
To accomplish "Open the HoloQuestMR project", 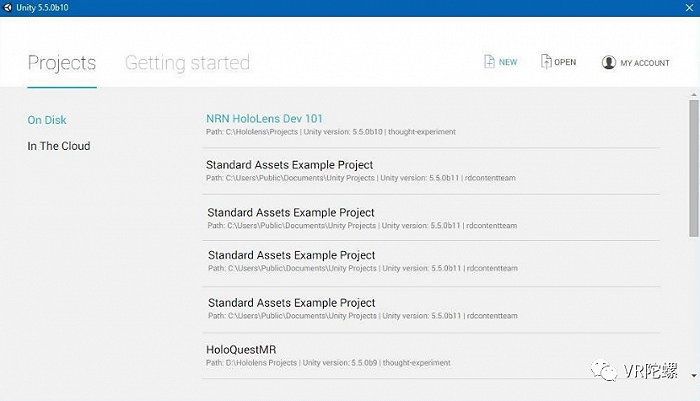I will [x=241, y=350].
